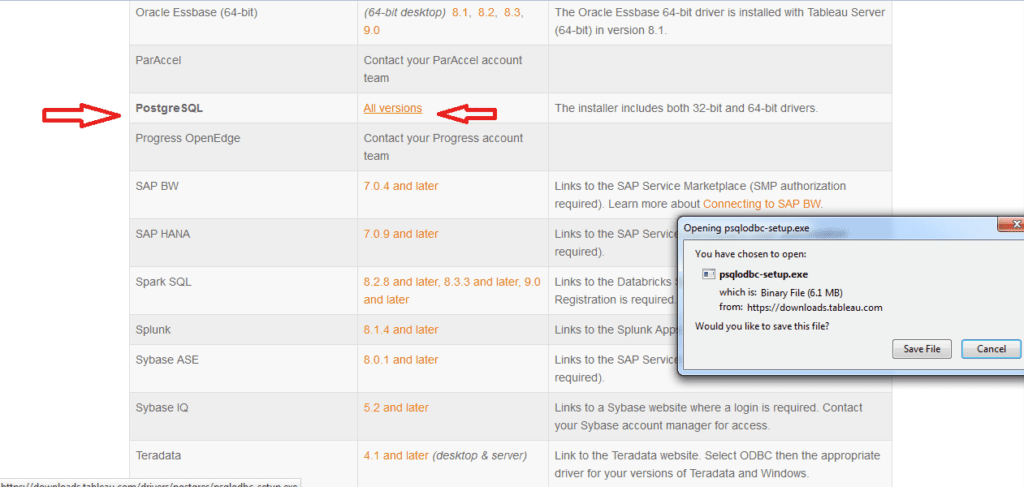Select the PostgreSQL row label
The image size is (1024, 487).
pyautogui.click(x=169, y=108)
